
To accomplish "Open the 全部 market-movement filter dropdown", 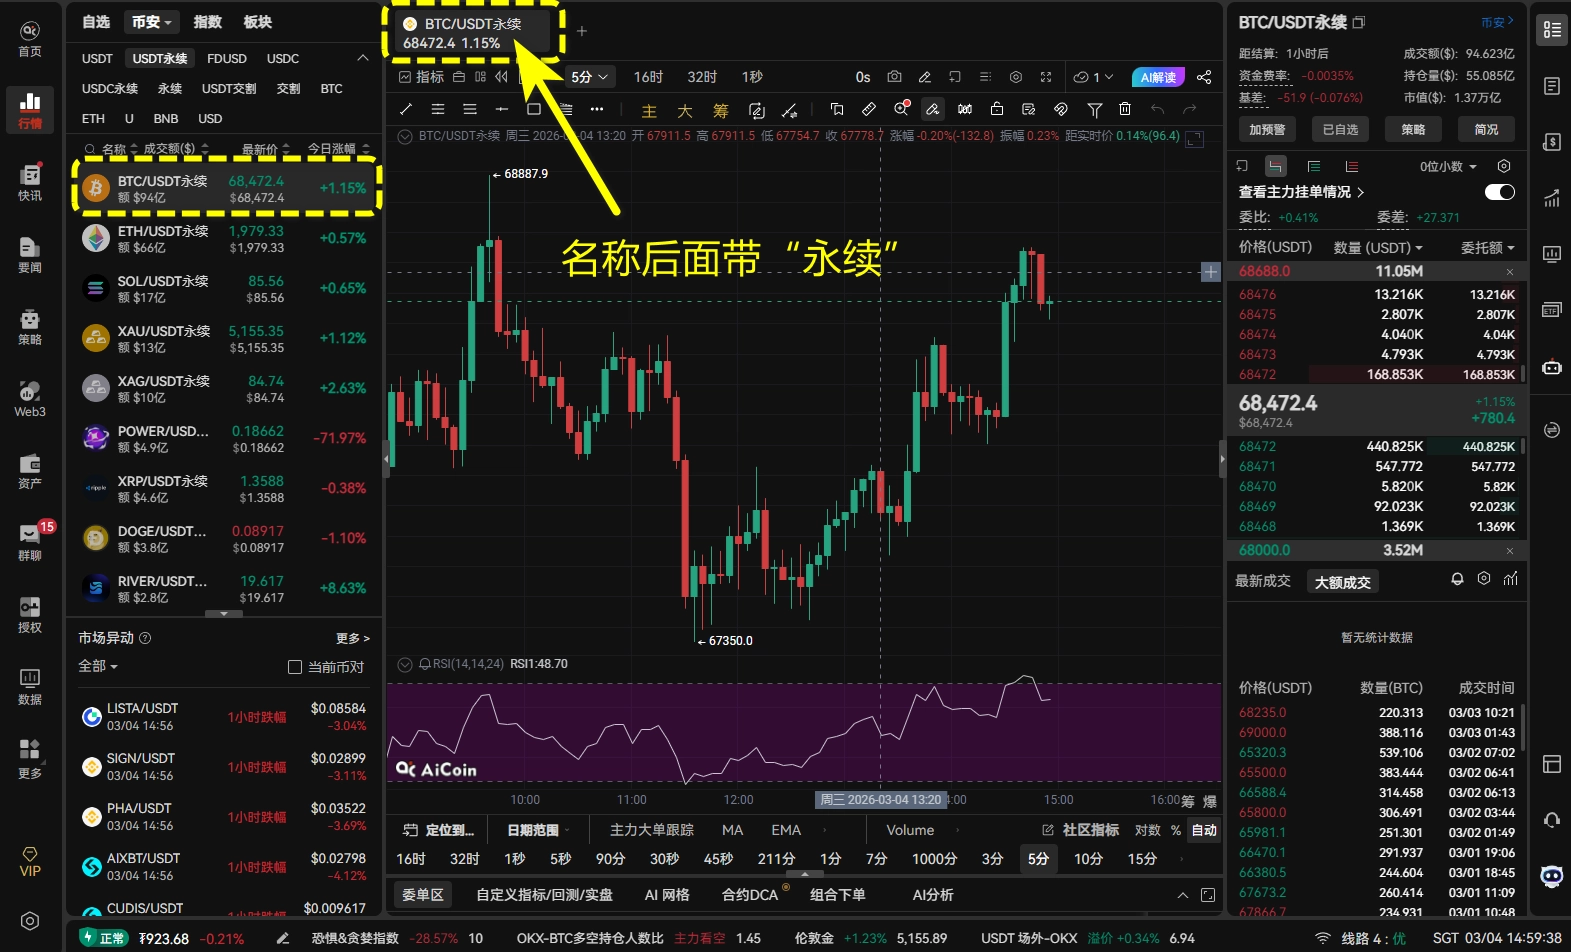I will click(x=98, y=666).
